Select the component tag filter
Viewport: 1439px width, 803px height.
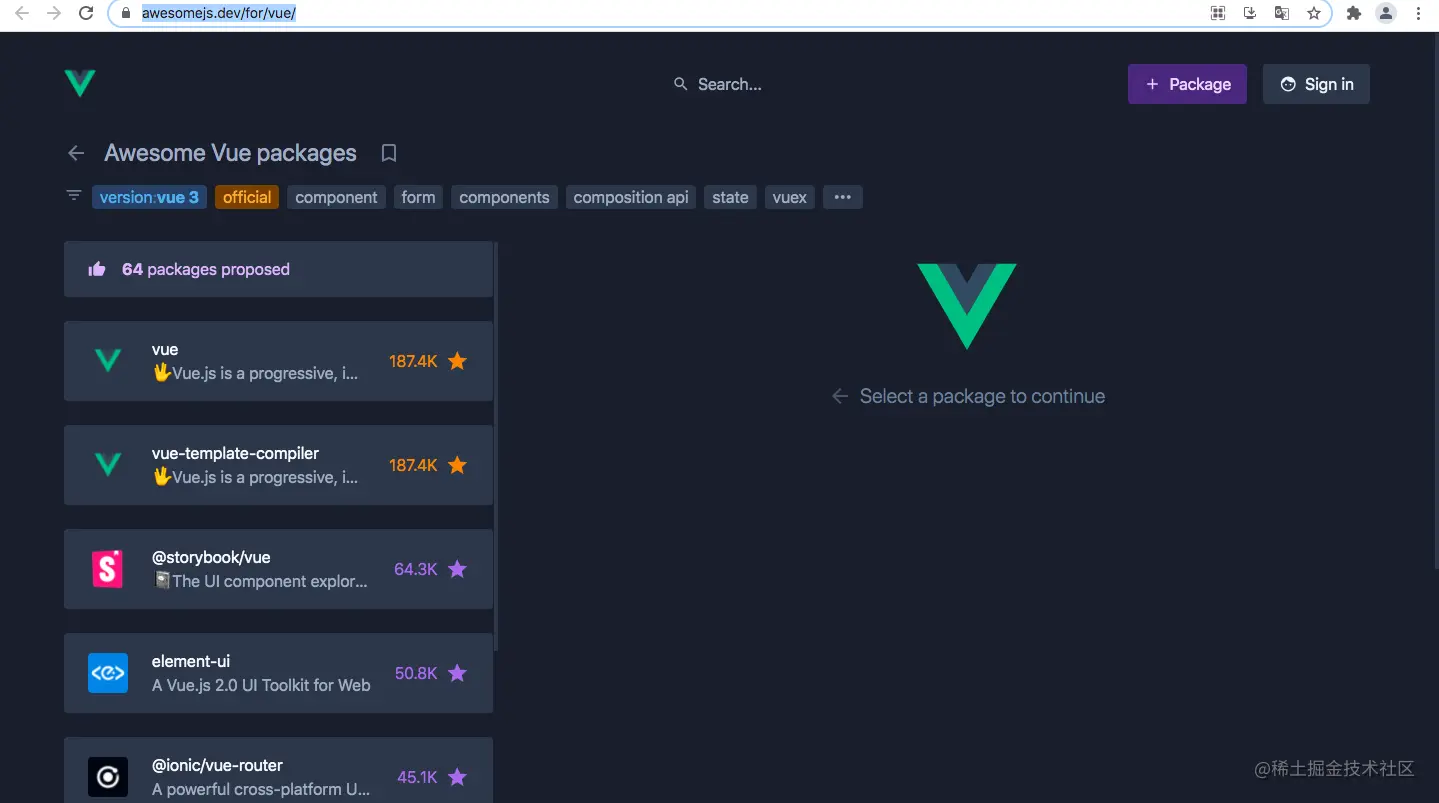pyautogui.click(x=337, y=197)
